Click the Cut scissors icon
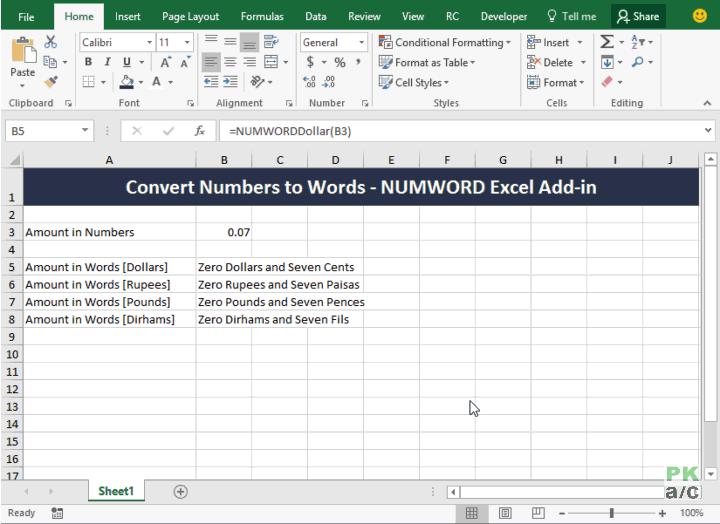Screen dimensions: 720x524 coord(51,42)
